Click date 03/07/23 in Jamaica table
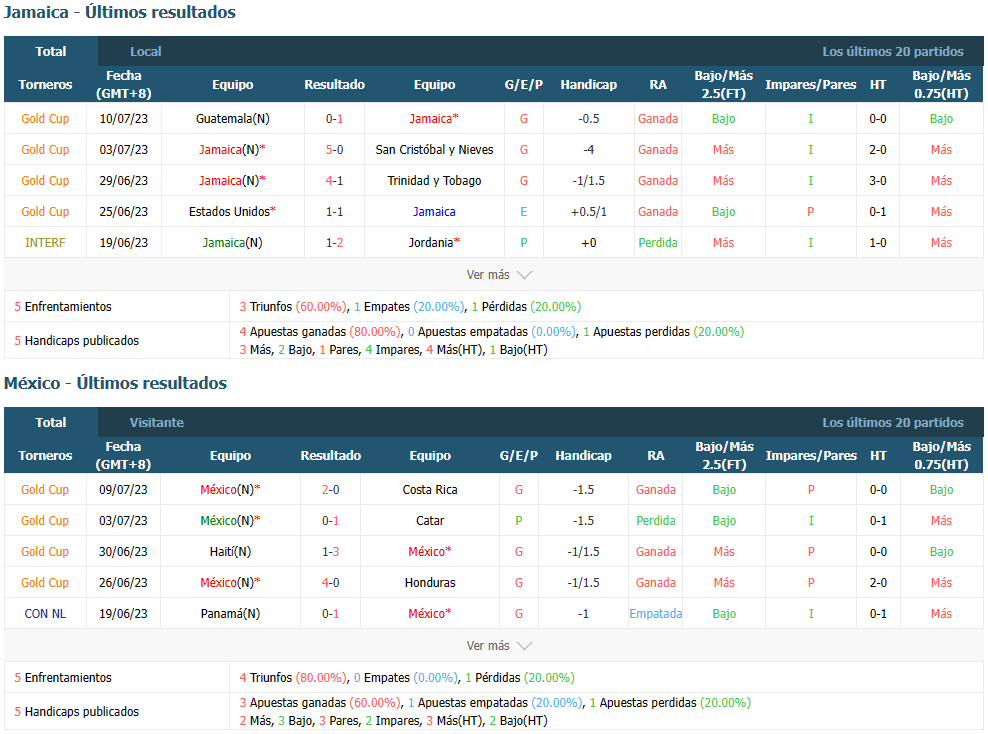Screen dimensions: 988x734 tap(124, 150)
